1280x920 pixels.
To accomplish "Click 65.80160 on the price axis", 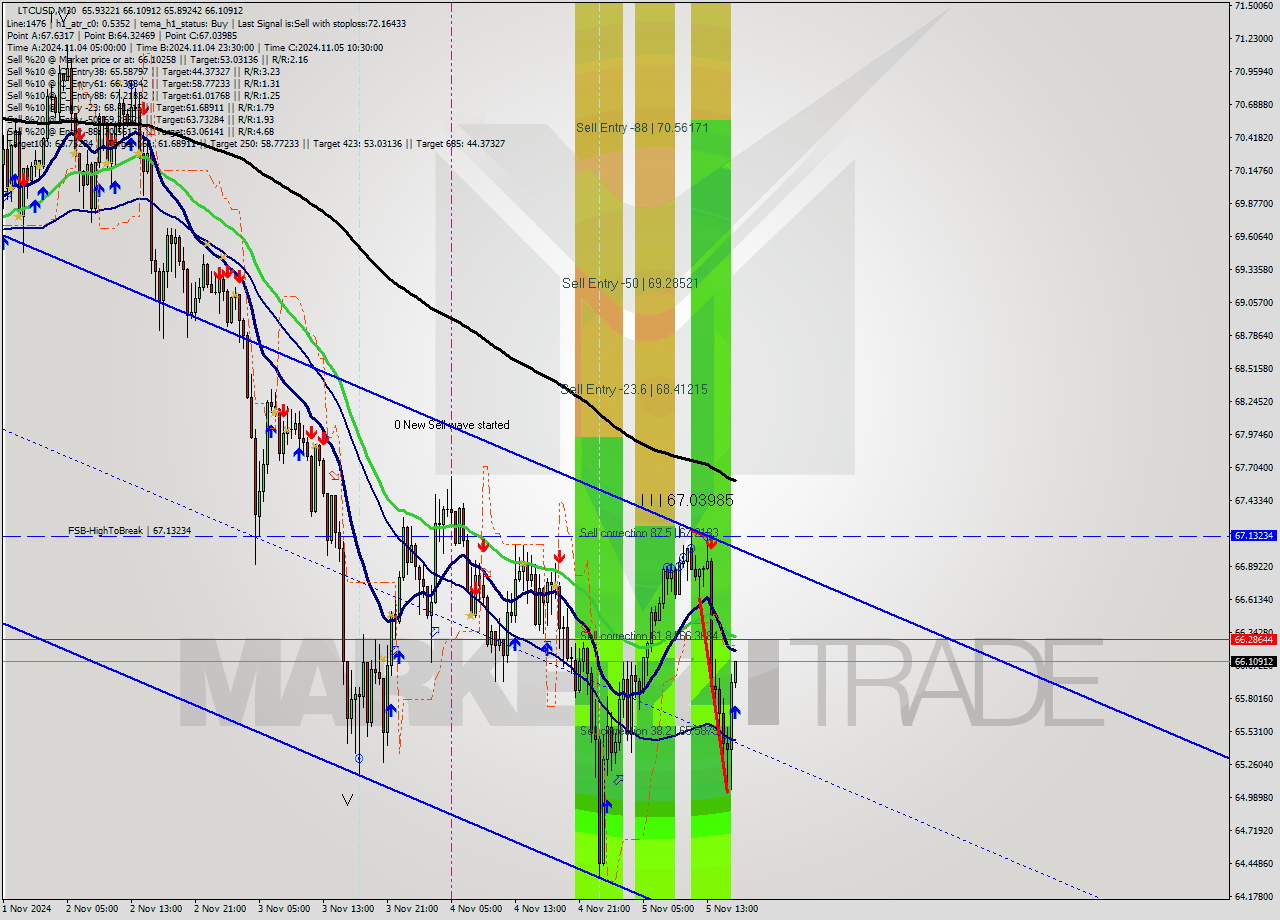I will click(1253, 698).
